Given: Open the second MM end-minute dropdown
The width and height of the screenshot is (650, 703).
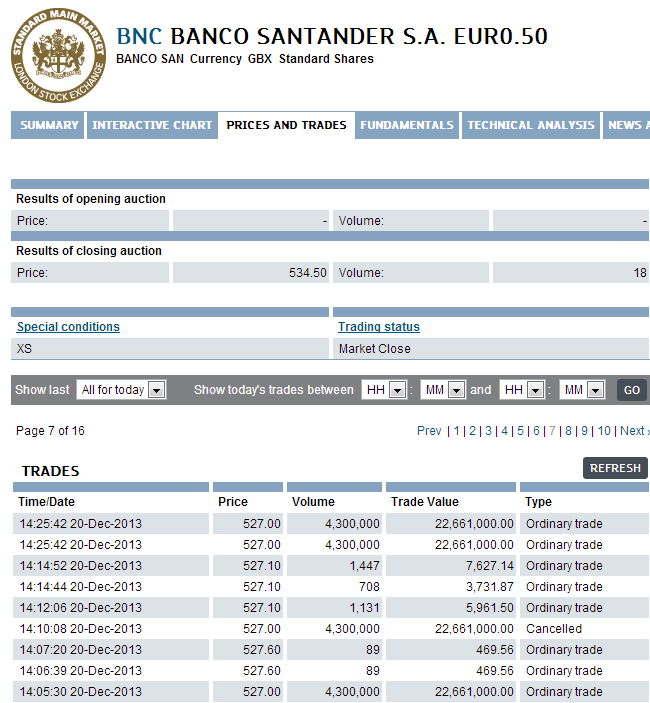Looking at the screenshot, I should coord(582,390).
